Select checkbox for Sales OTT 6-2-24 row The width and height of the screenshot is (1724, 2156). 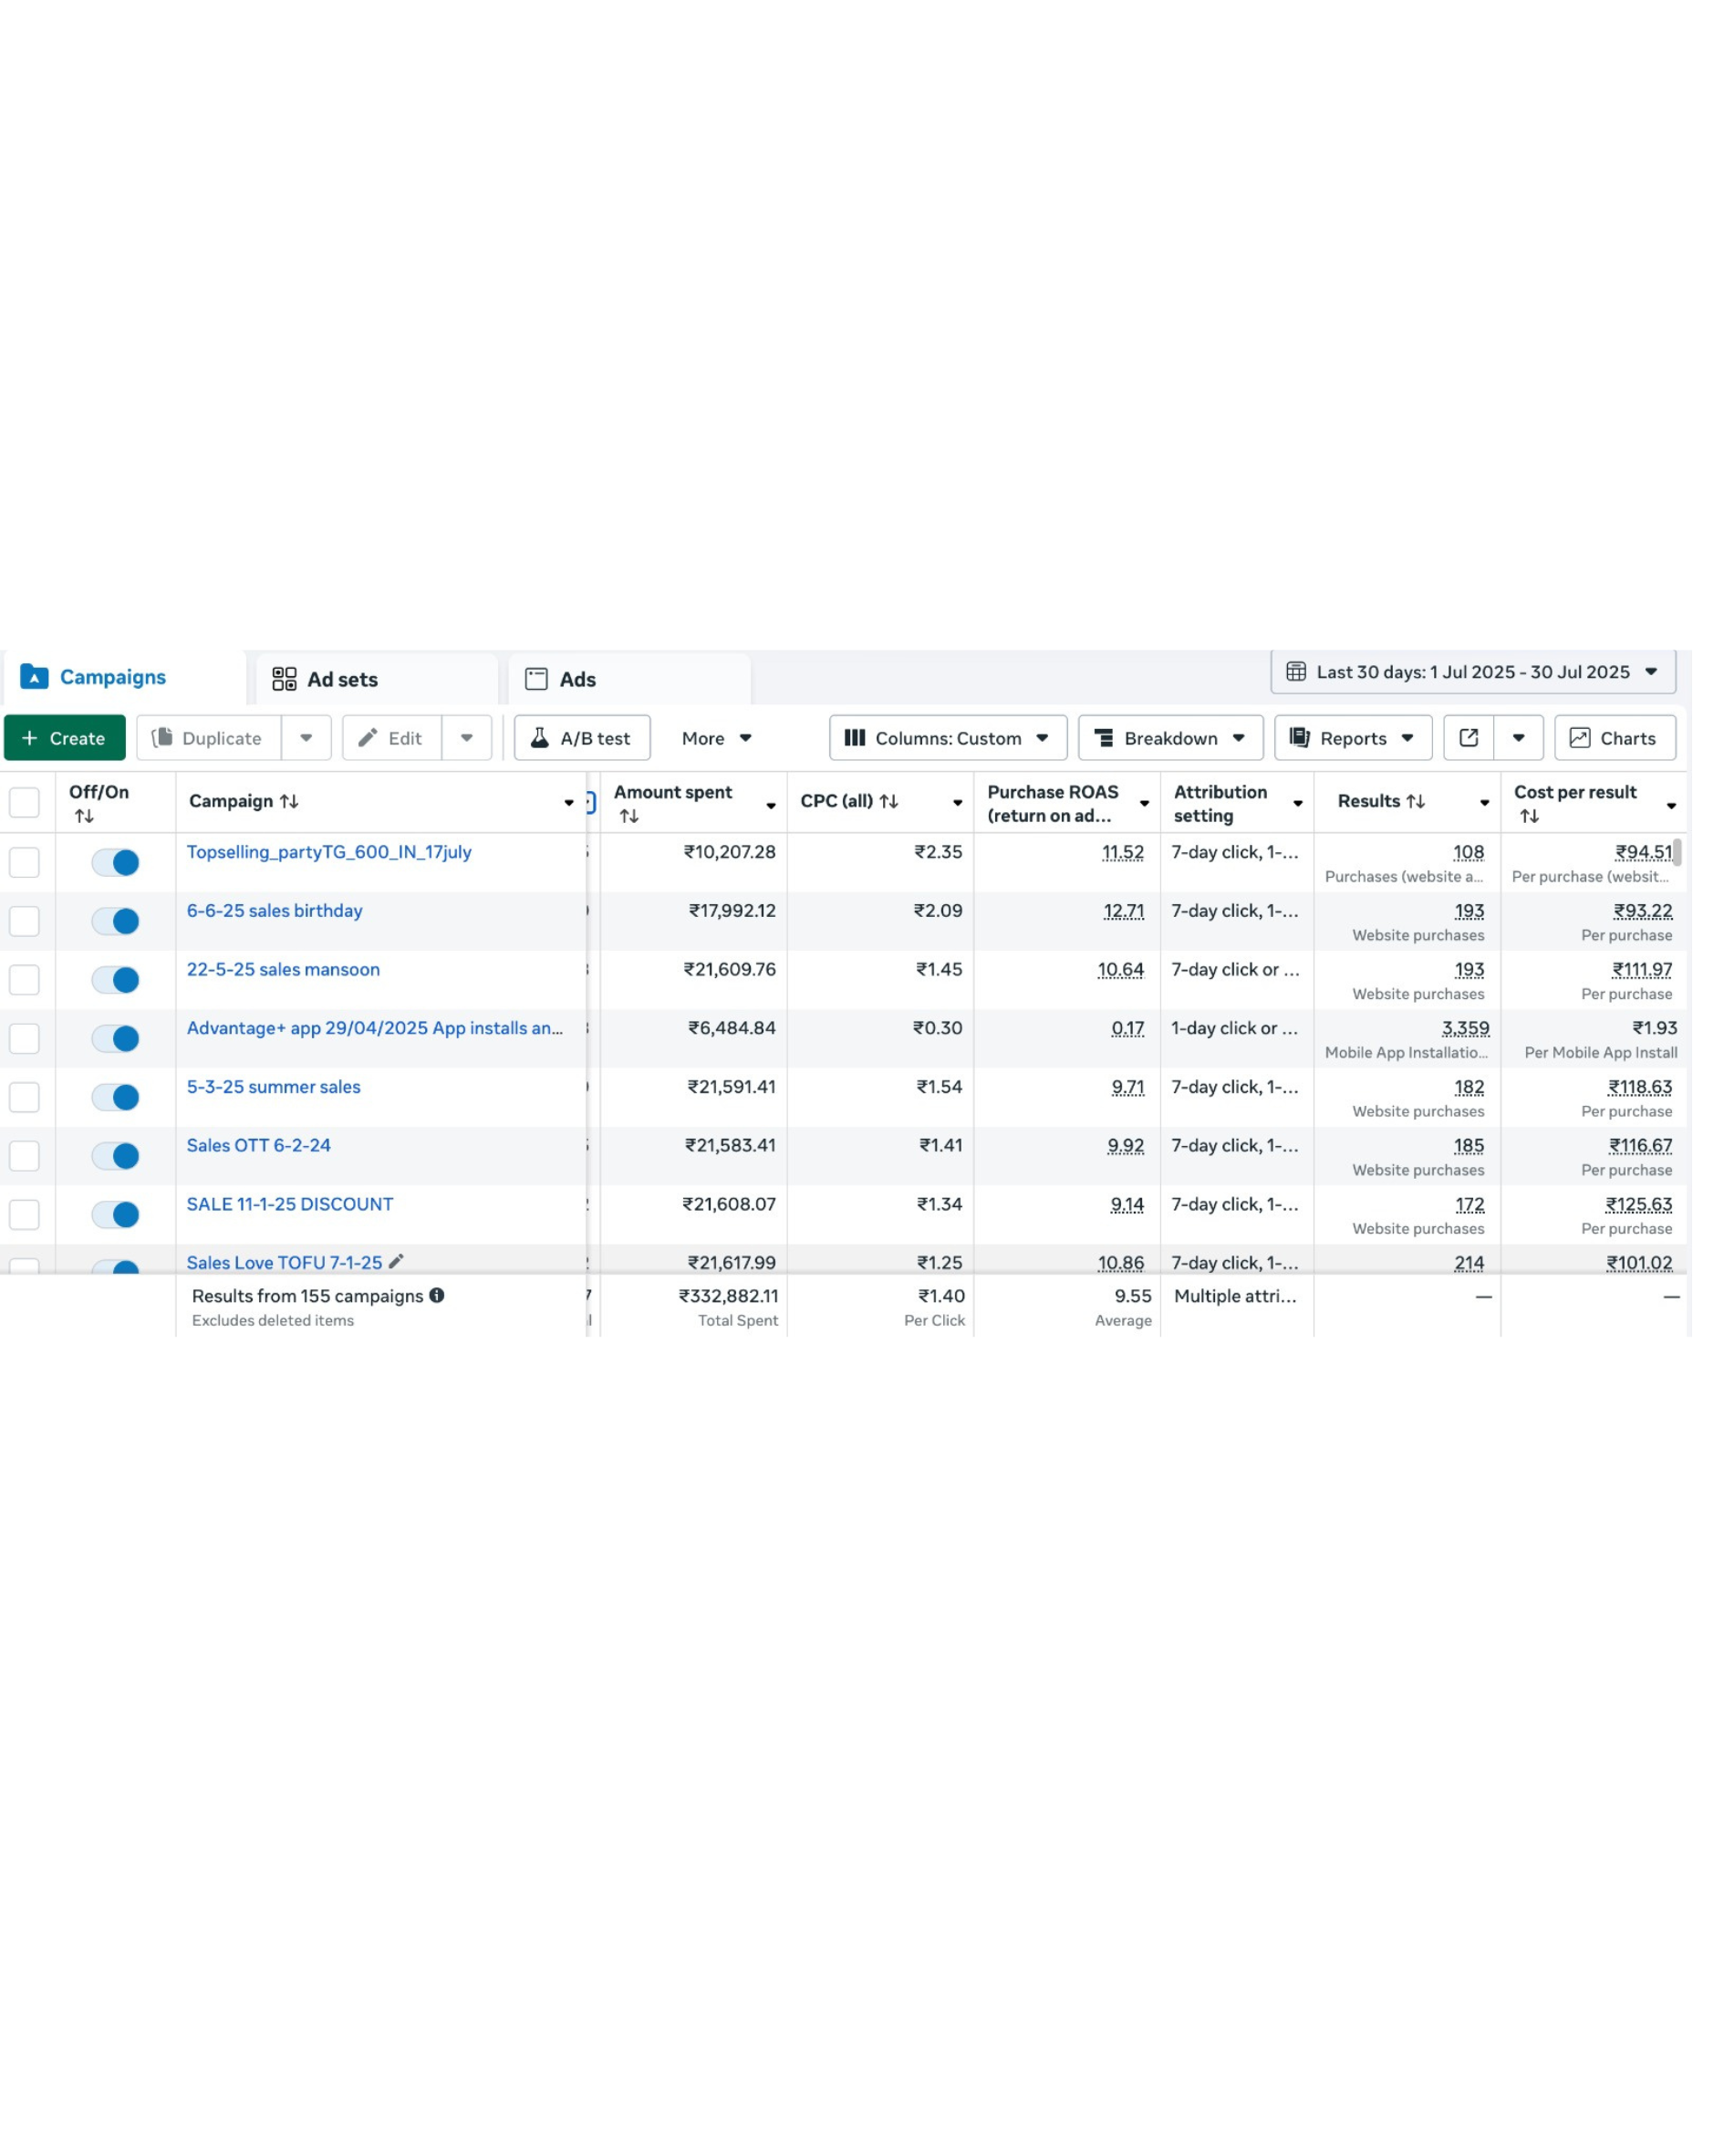point(24,1156)
